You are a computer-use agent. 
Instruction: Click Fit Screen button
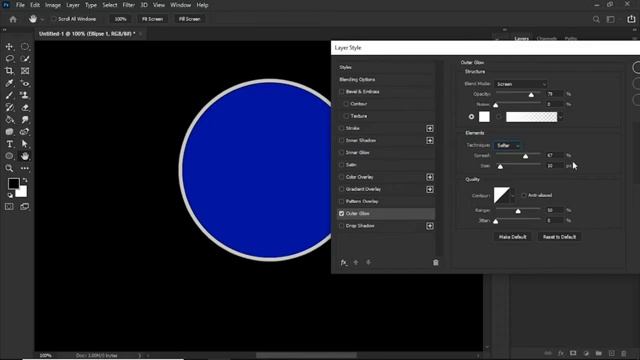tap(152, 19)
